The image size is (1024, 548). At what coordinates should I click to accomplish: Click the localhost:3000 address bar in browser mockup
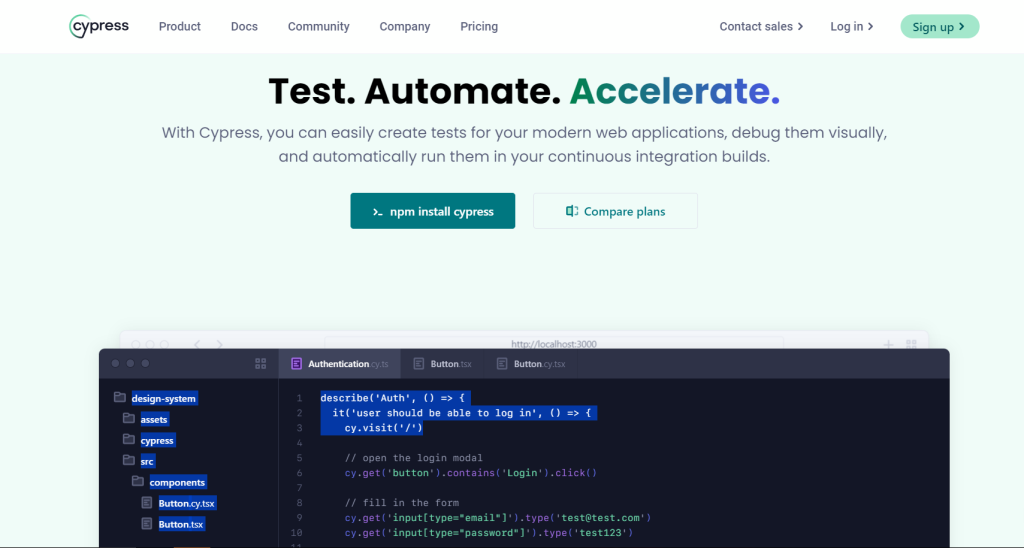[554, 344]
